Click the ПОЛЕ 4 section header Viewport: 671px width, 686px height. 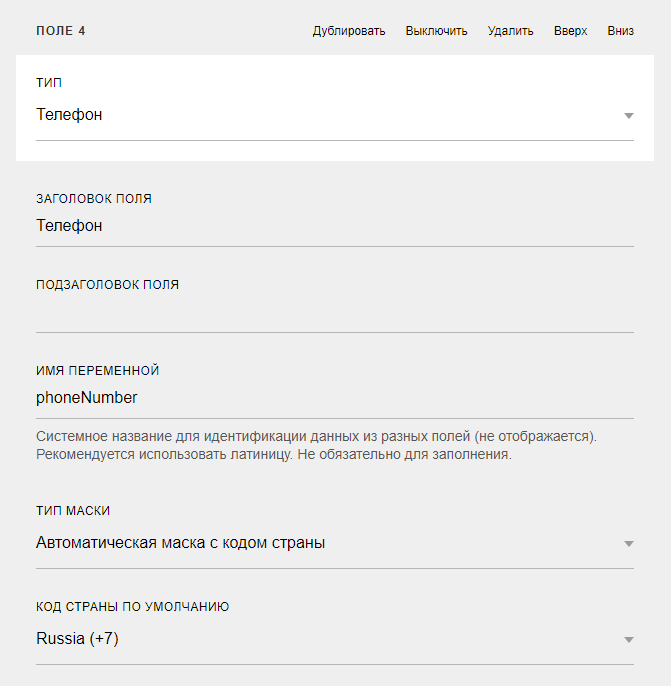click(61, 31)
